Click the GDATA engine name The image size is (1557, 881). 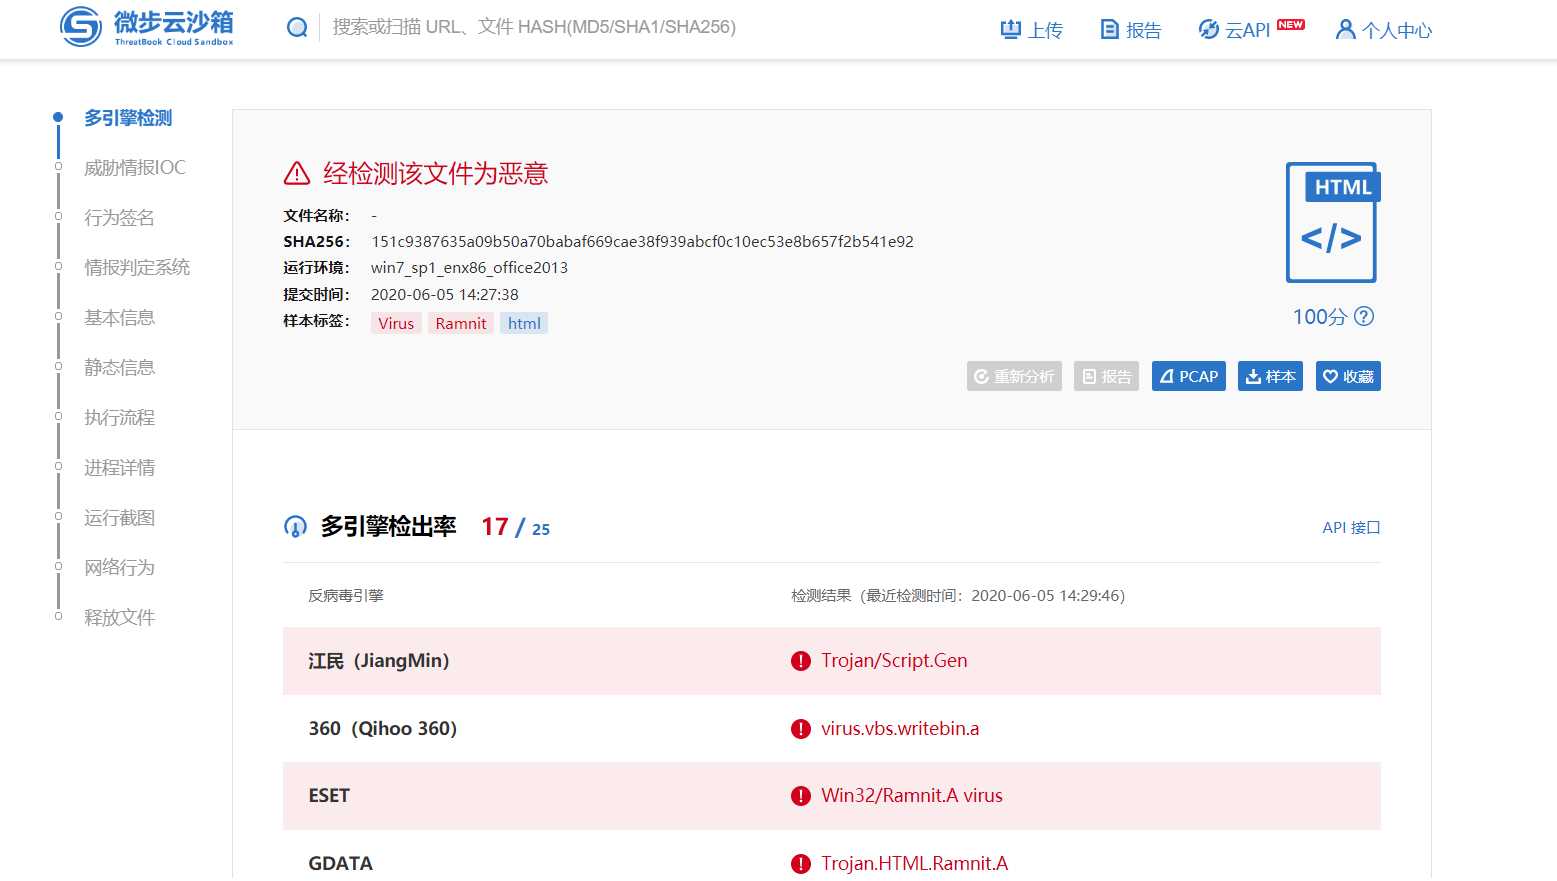341,863
